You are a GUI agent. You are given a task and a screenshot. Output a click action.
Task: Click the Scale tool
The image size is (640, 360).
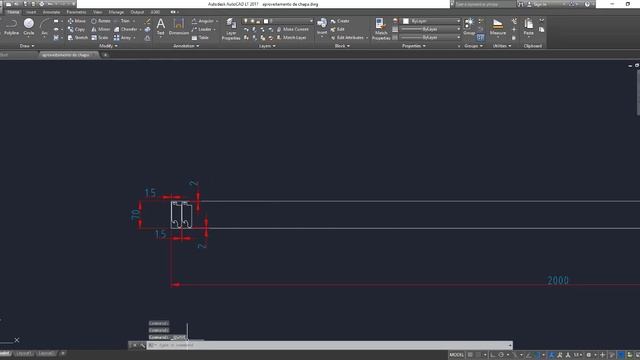(x=100, y=38)
